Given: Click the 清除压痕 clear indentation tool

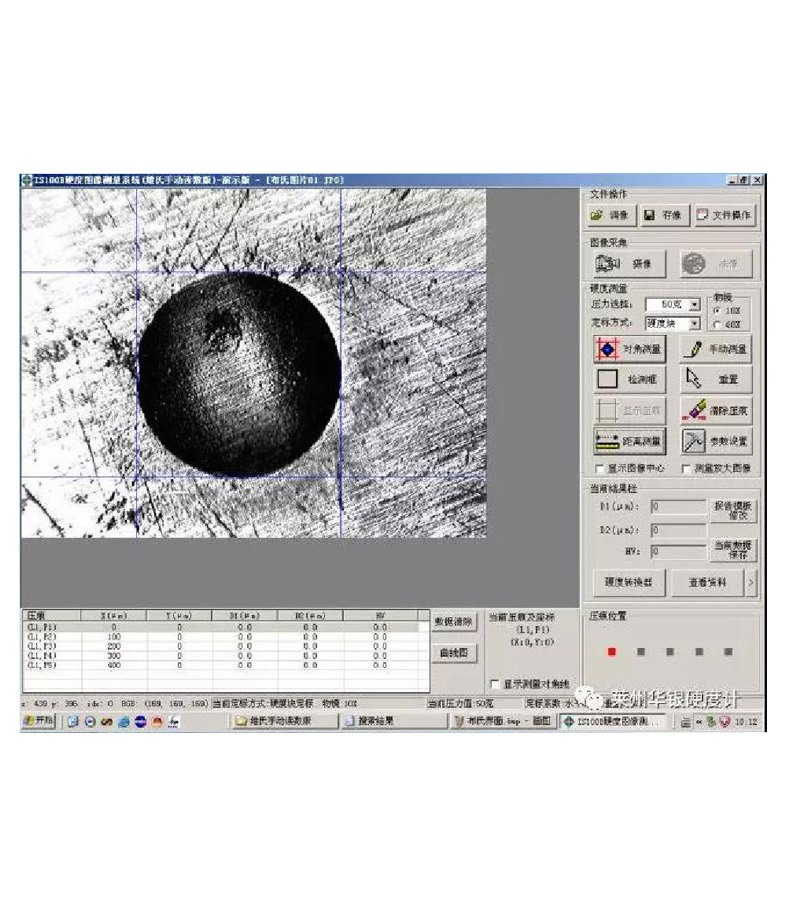Looking at the screenshot, I should (x=716, y=410).
